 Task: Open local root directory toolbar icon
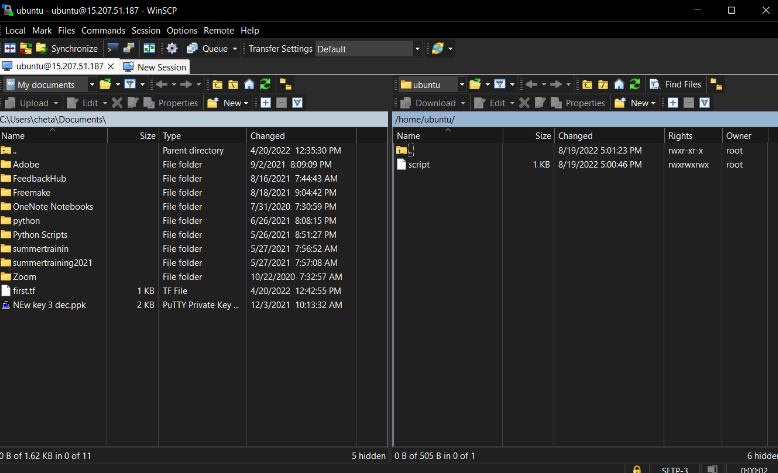[x=233, y=84]
